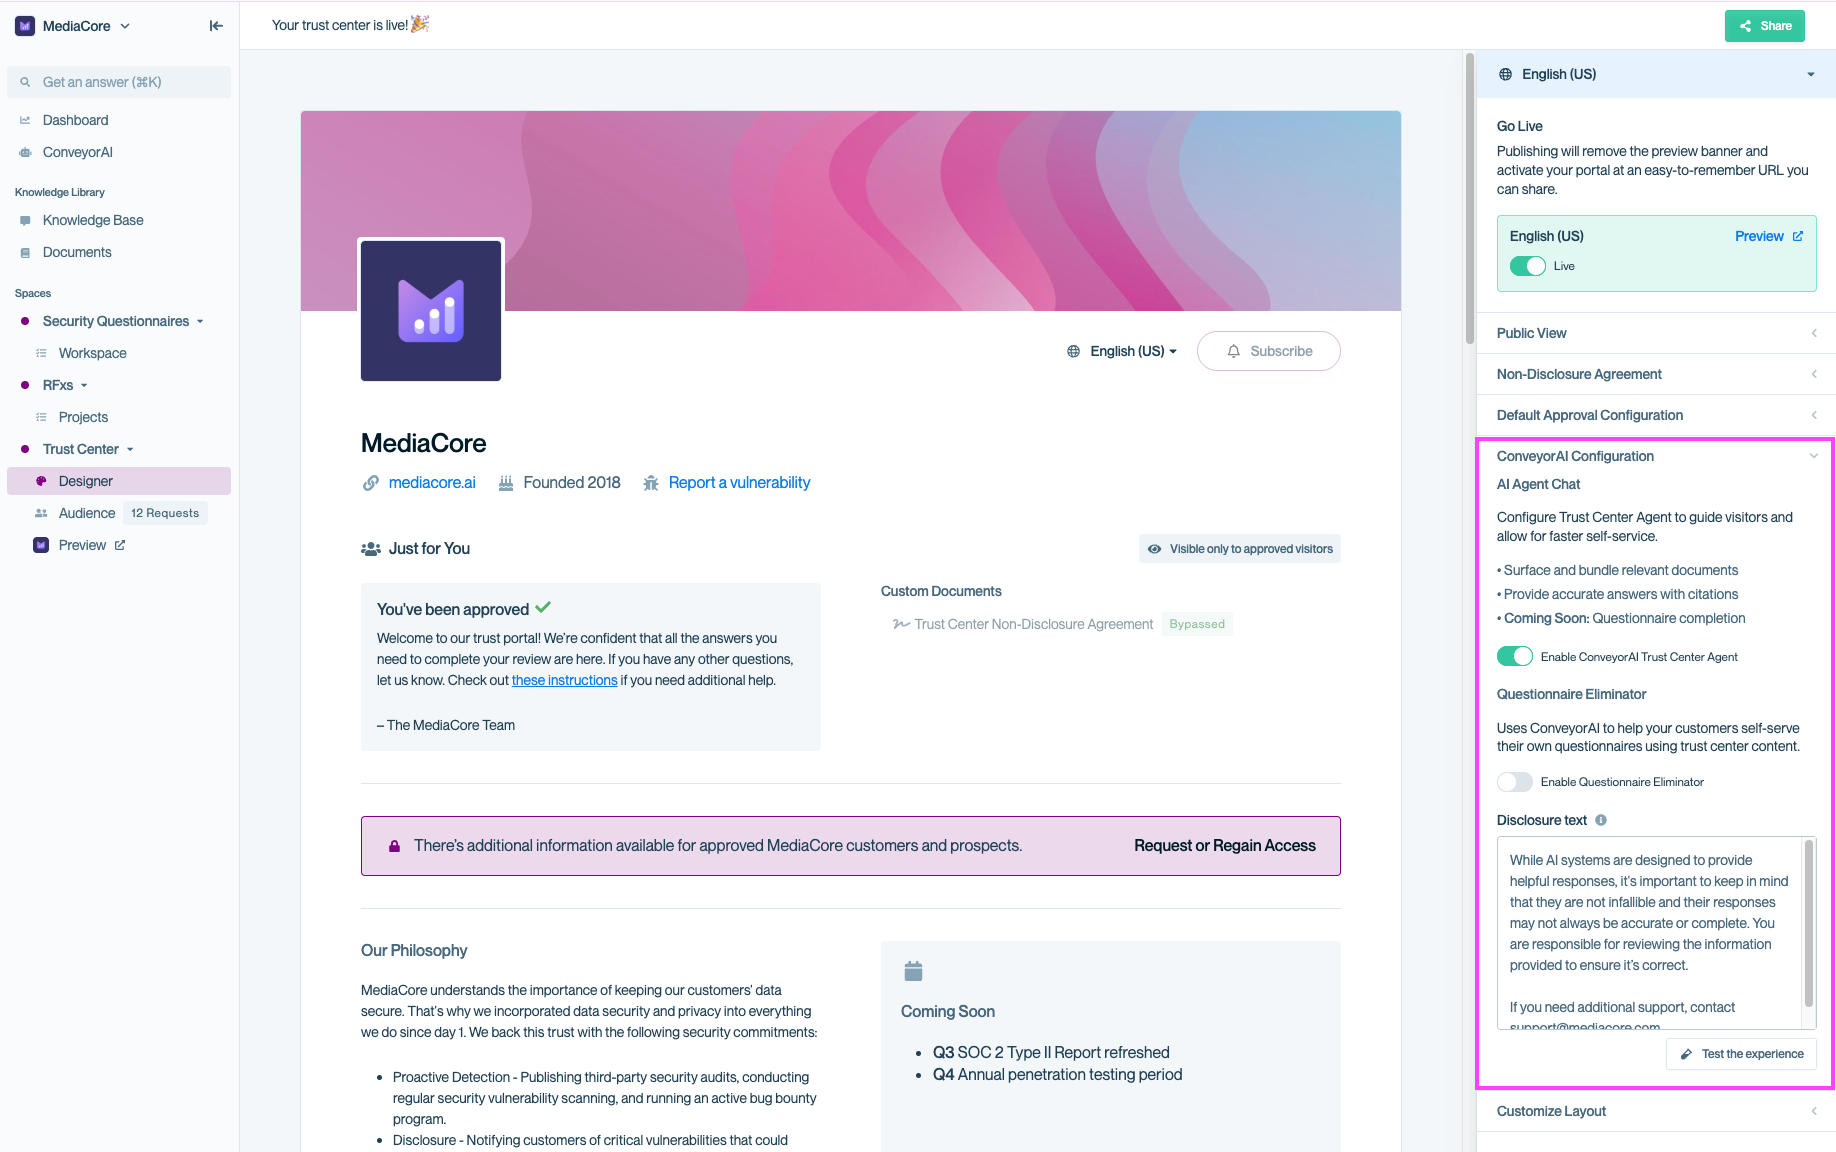Open the page English (US) language dropdown
Image resolution: width=1836 pixels, height=1152 pixels.
[1122, 351]
